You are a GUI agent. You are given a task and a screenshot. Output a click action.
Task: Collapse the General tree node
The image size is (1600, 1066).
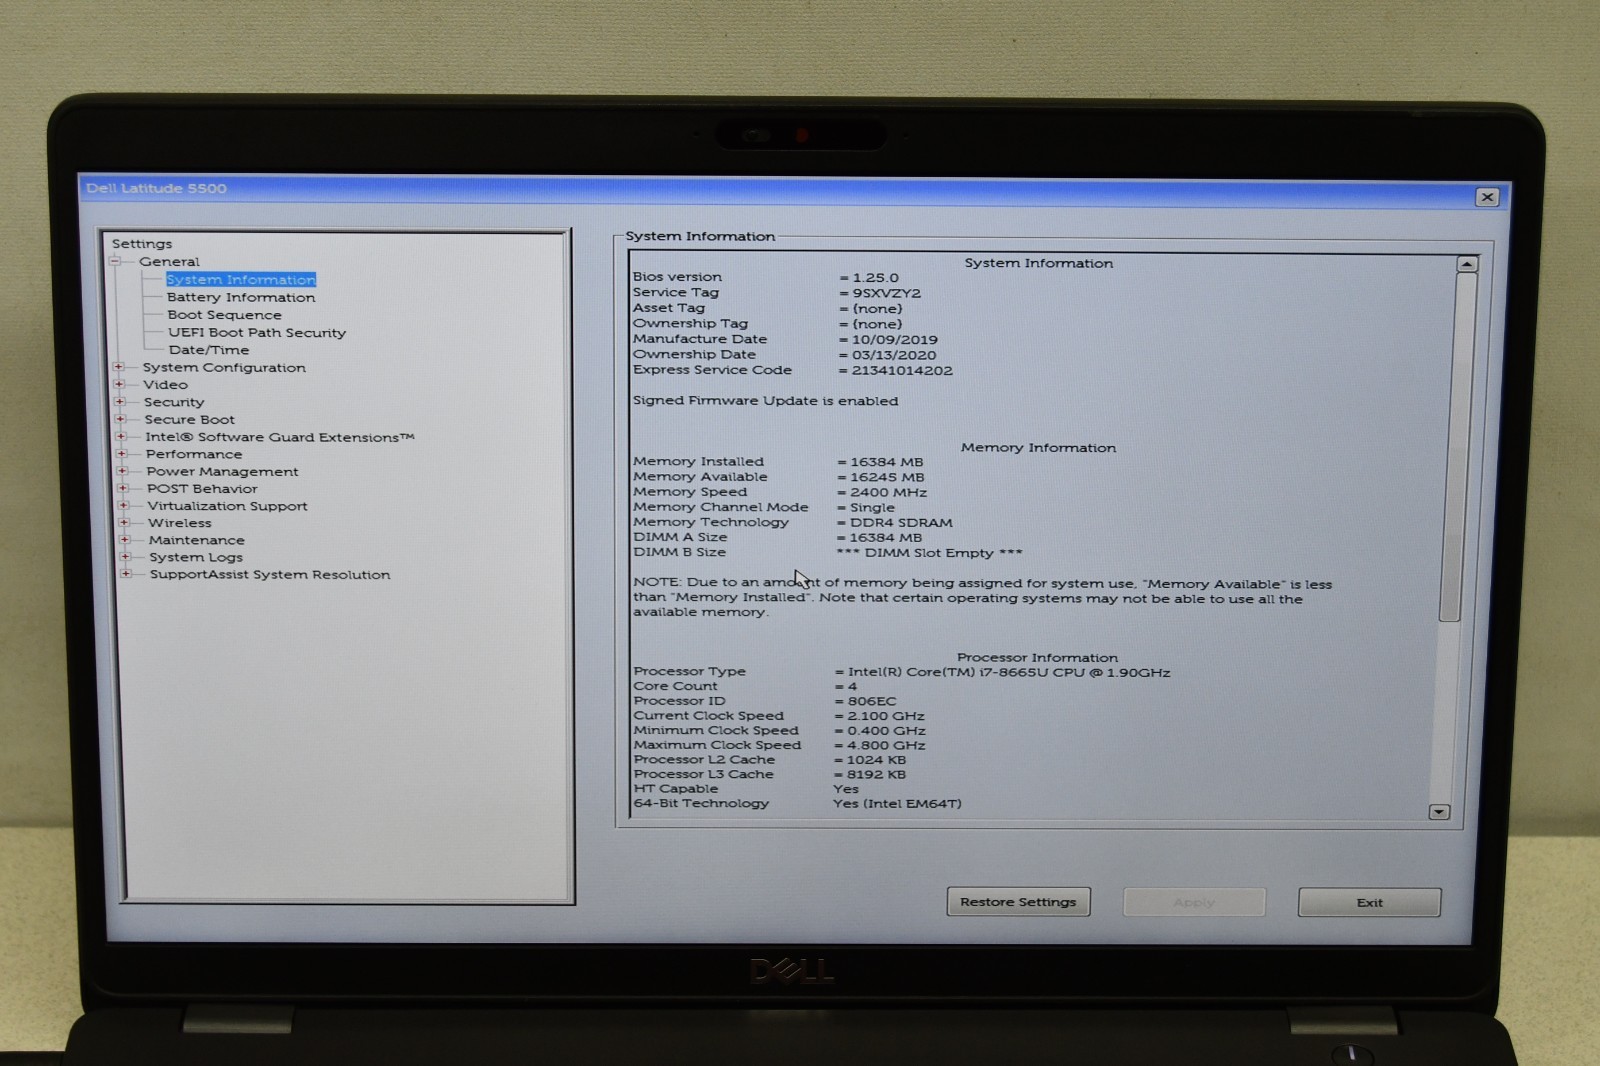pyautogui.click(x=115, y=262)
